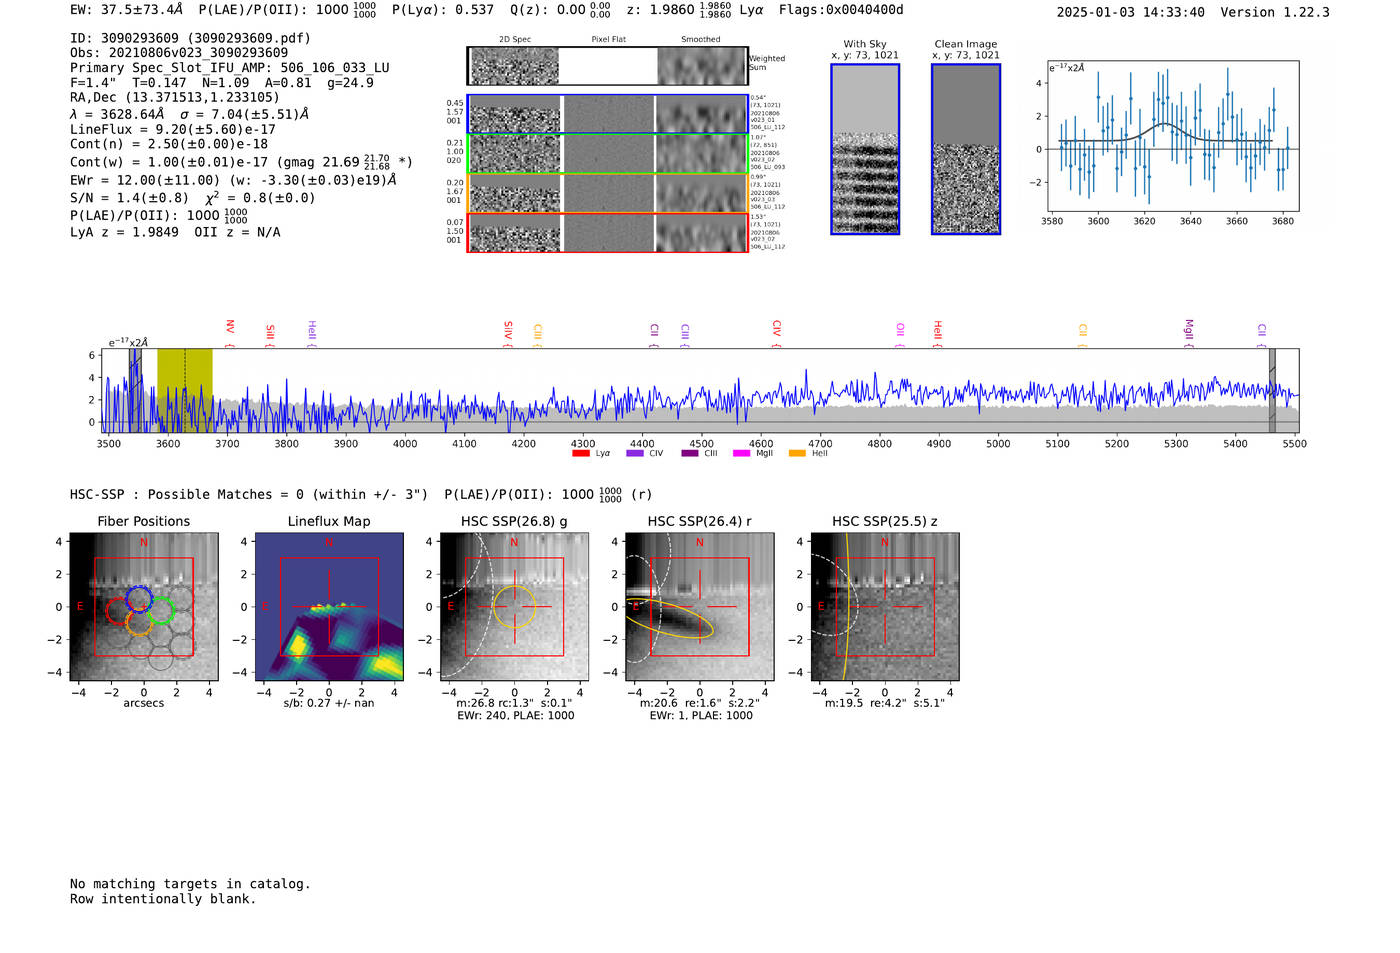Click the yellow highlighted region in the spectrum
1400x953 pixels.
click(x=185, y=390)
